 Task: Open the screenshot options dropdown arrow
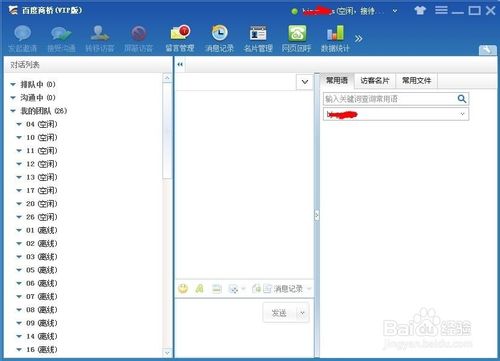click(243, 289)
